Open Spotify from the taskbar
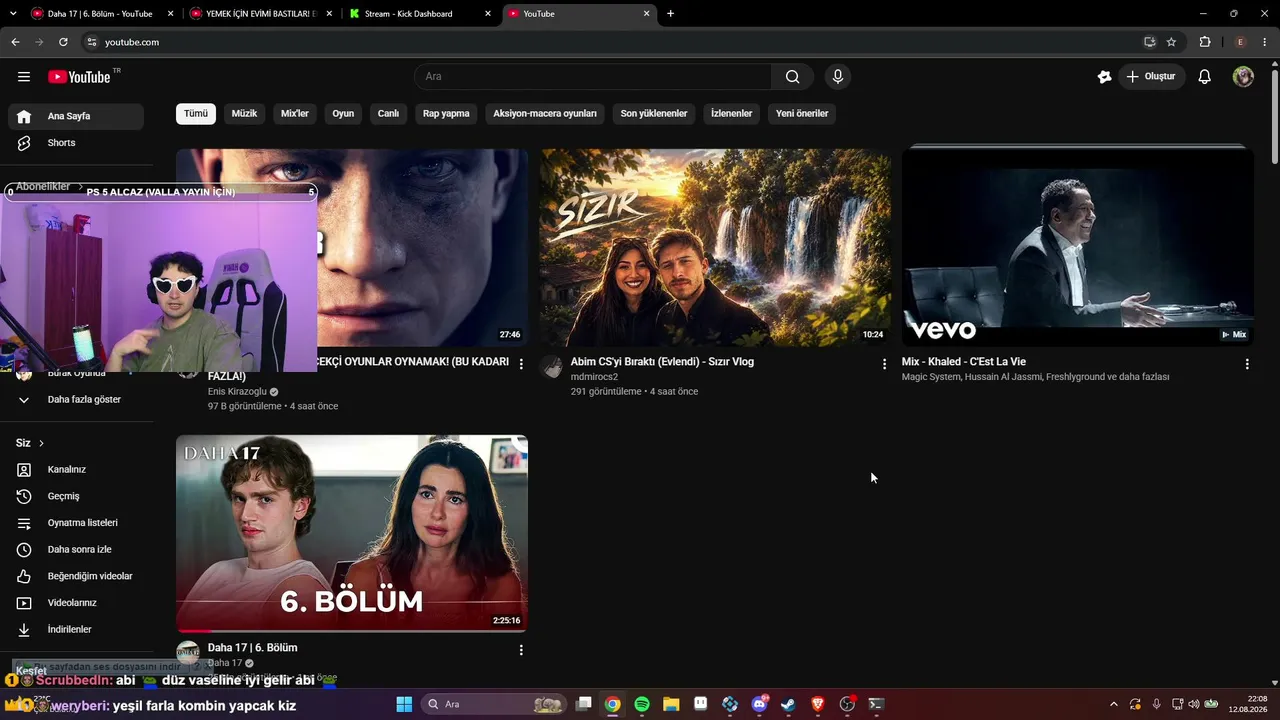Viewport: 1280px width, 720px height. click(642, 704)
